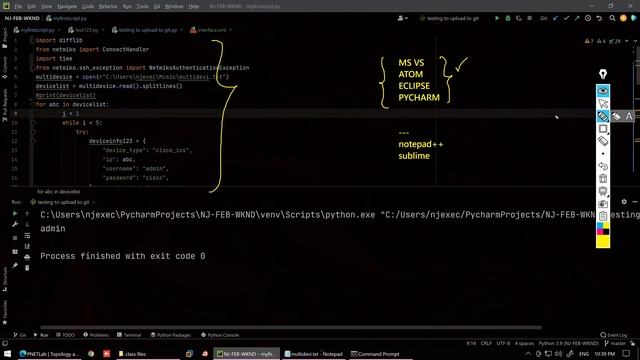This screenshot has width=640, height=360.
Task: Open the Python Console tool window
Action: click(220, 335)
